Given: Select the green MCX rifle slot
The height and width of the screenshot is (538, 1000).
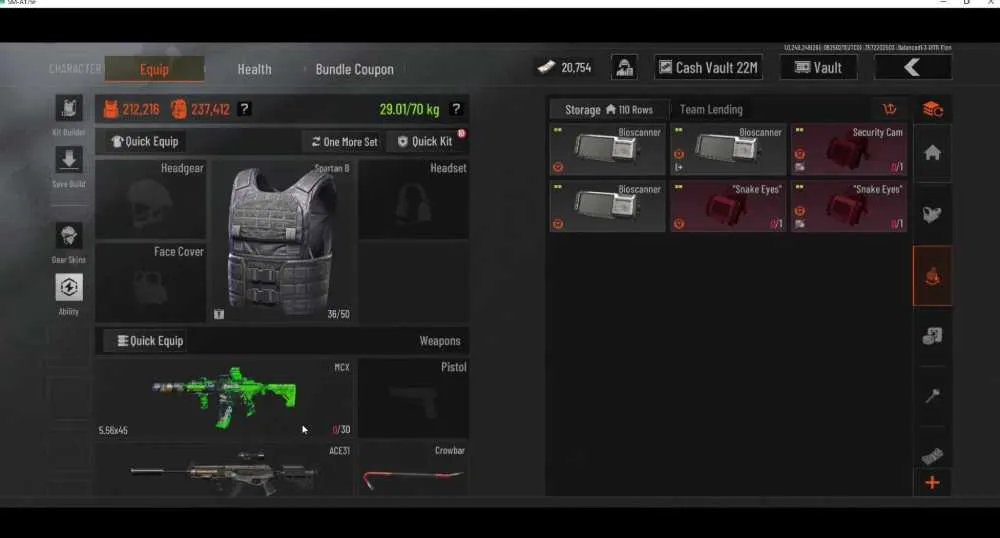Looking at the screenshot, I should pos(224,398).
